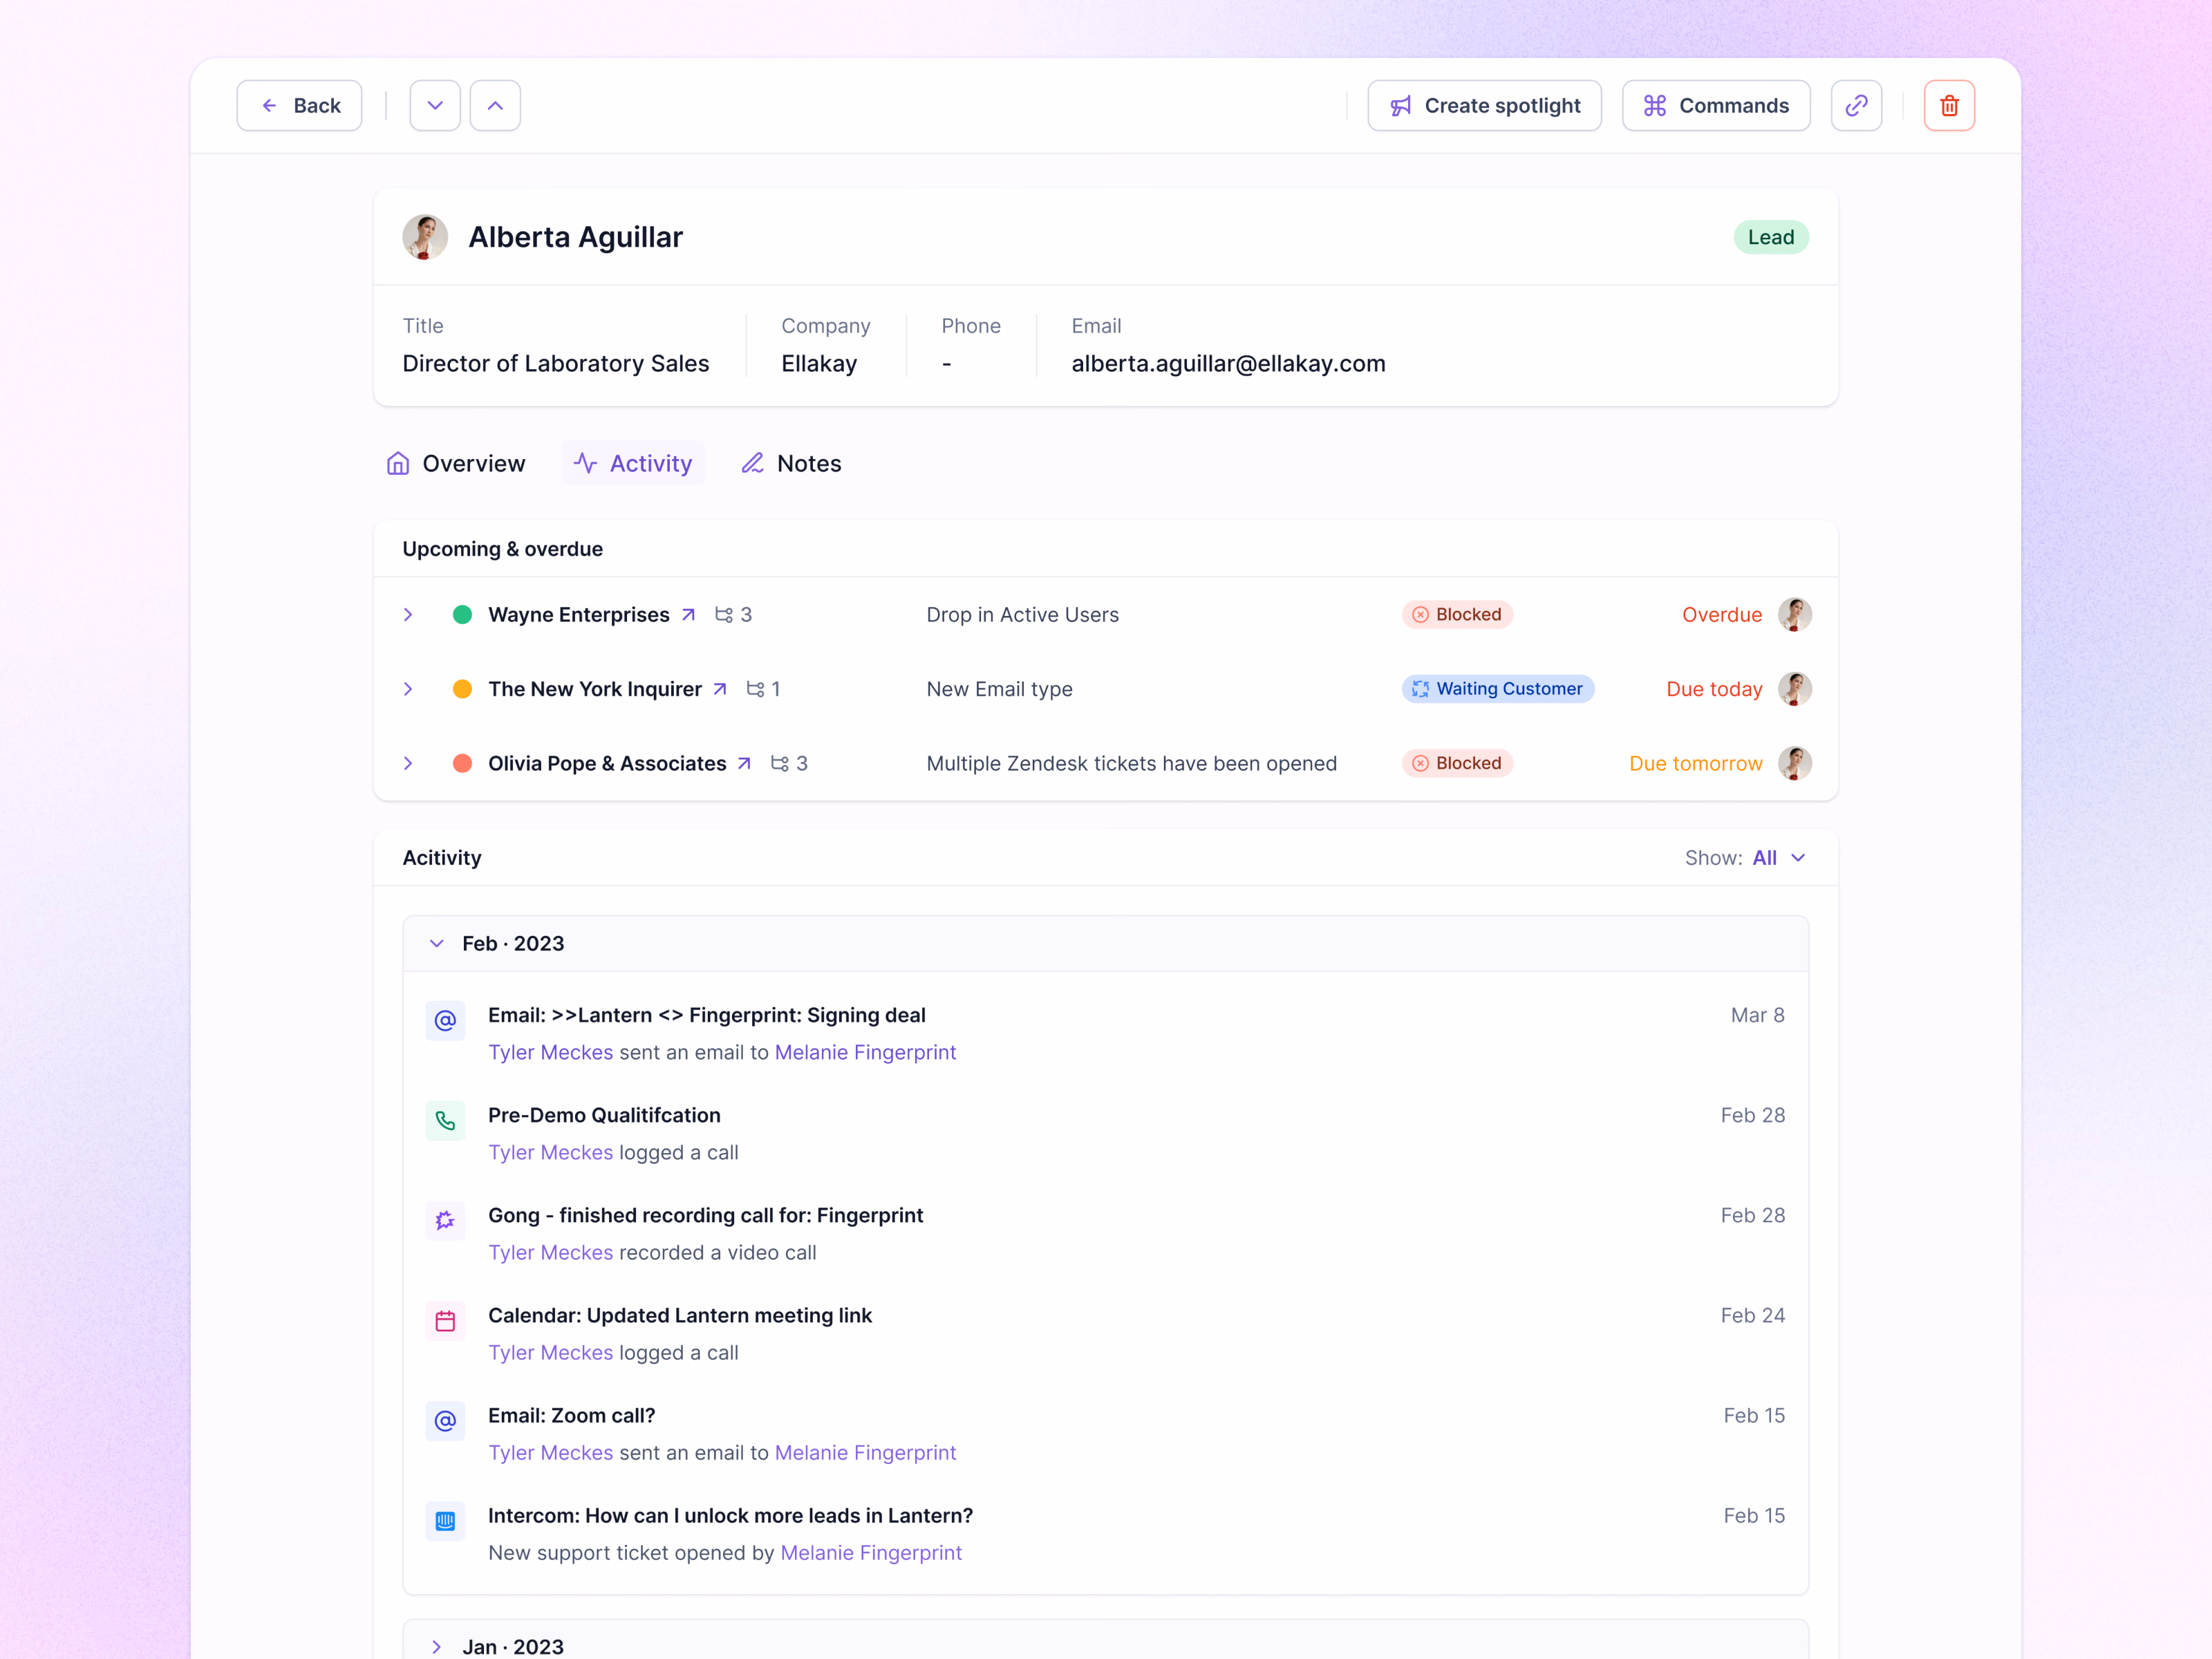Click Due today label
The image size is (2212, 1659).
(x=1714, y=689)
